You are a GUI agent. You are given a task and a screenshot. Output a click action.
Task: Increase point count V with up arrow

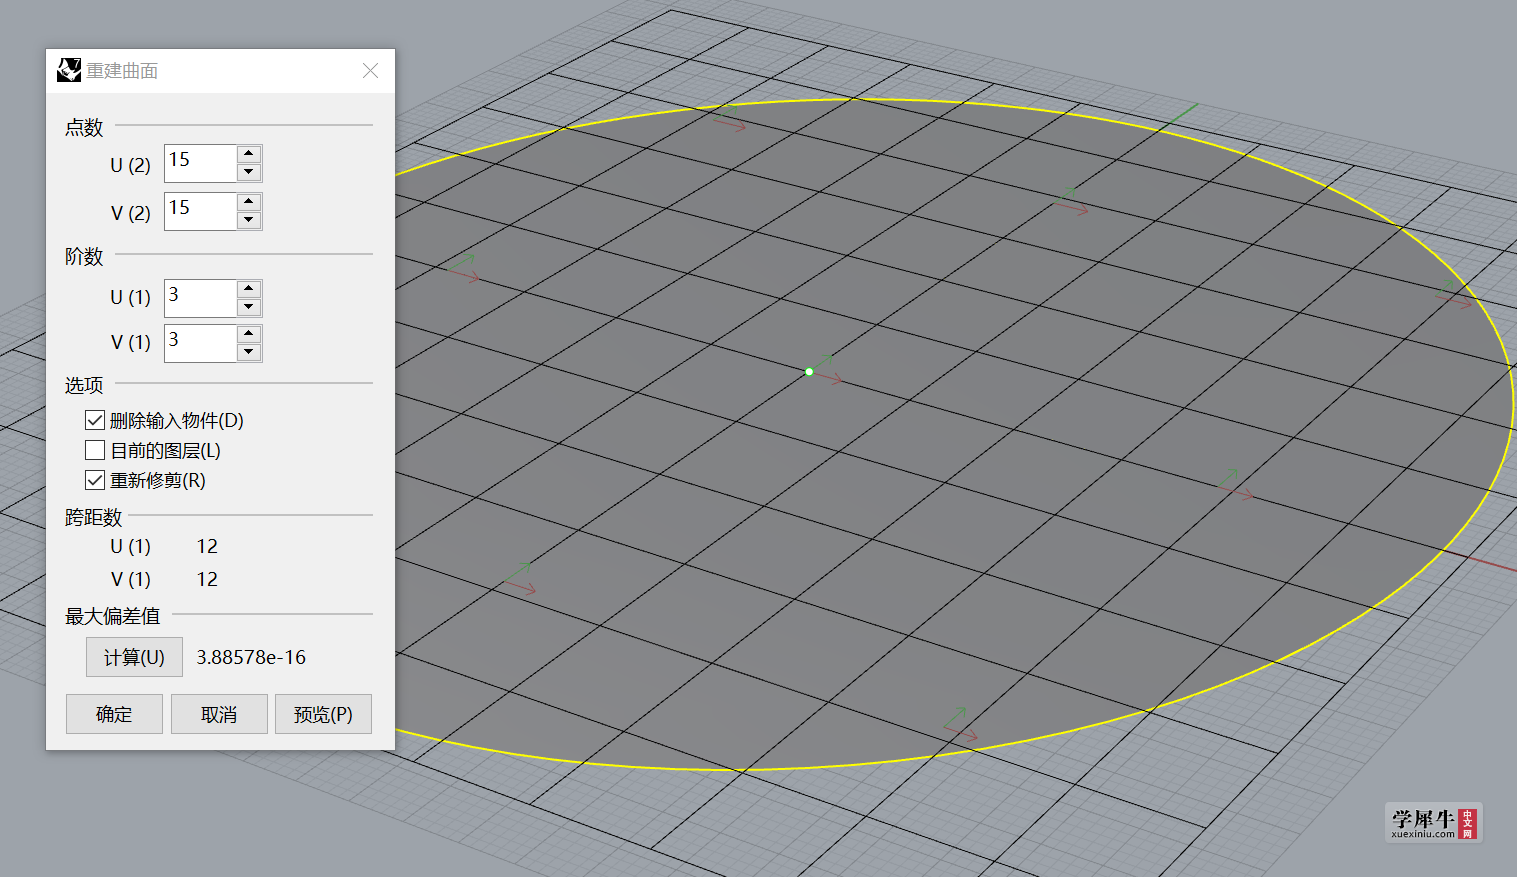point(249,202)
